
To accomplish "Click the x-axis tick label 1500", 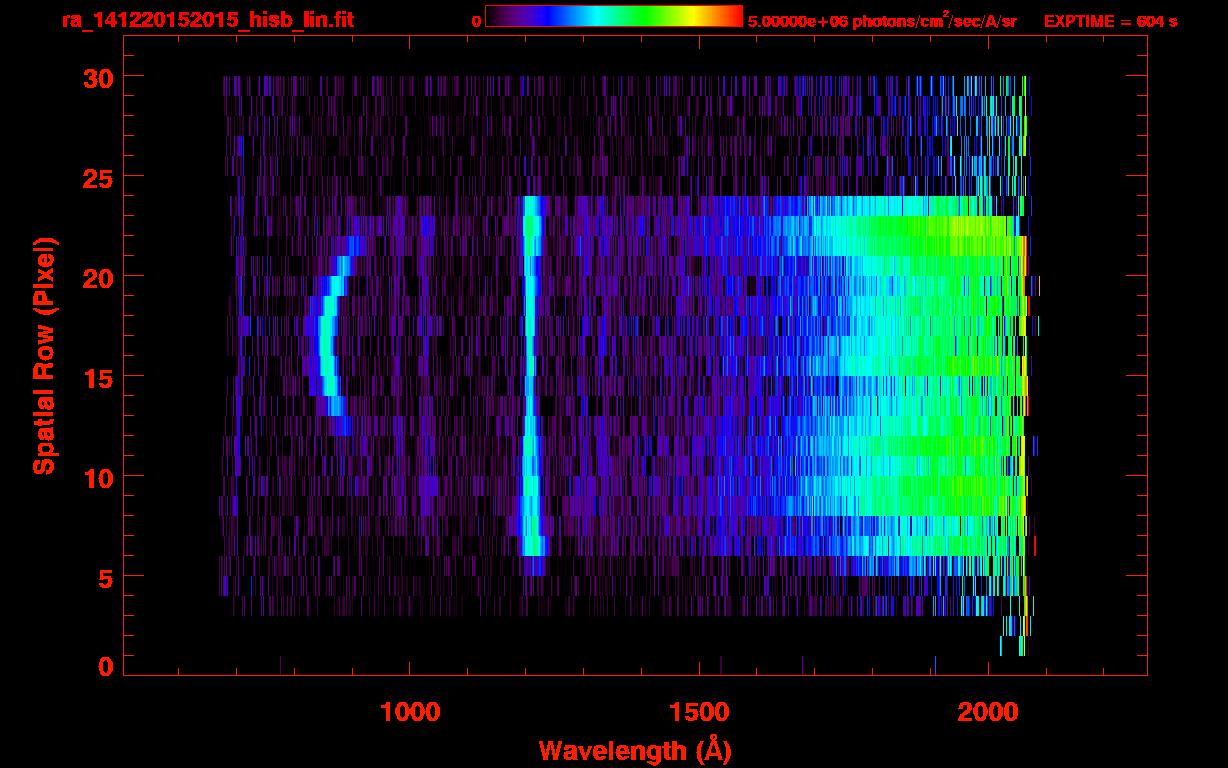I will [699, 711].
